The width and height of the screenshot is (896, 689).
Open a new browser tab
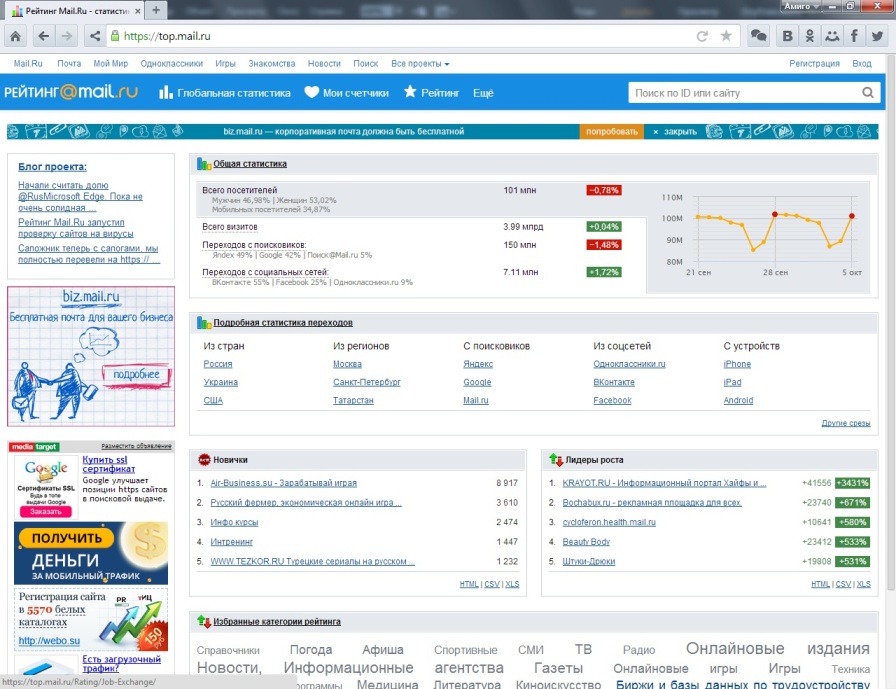click(156, 9)
